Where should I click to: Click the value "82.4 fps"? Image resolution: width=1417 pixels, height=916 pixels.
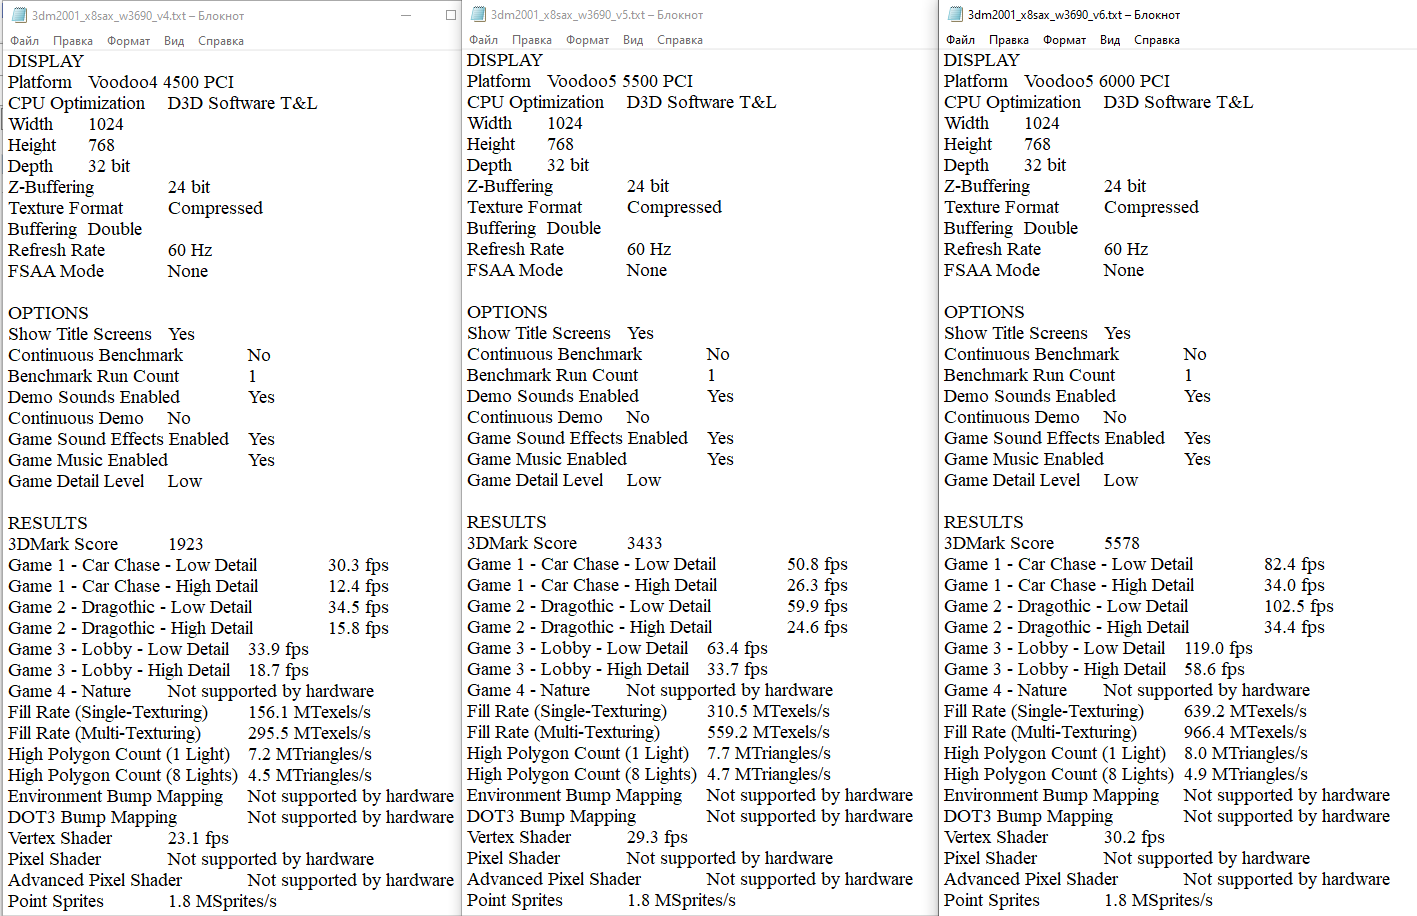coord(1294,564)
